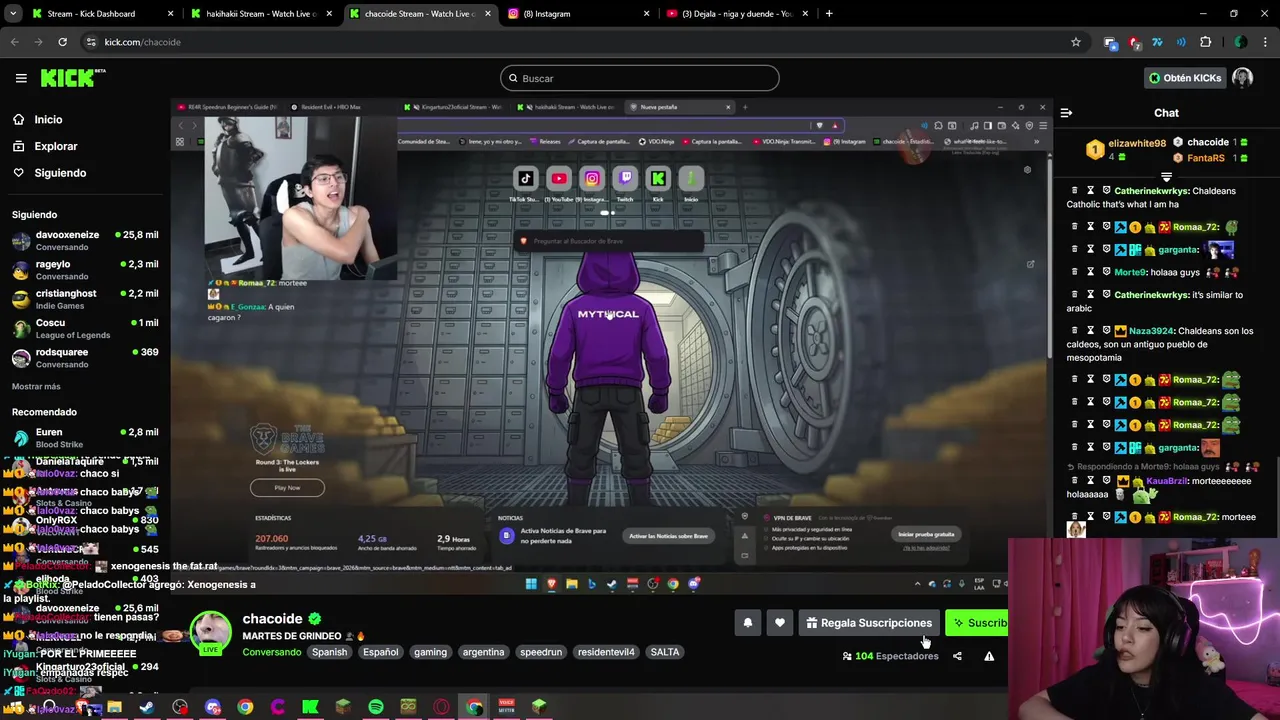The image size is (1280, 720).
Task: Toggle notification bell for chacoide
Action: tap(747, 623)
